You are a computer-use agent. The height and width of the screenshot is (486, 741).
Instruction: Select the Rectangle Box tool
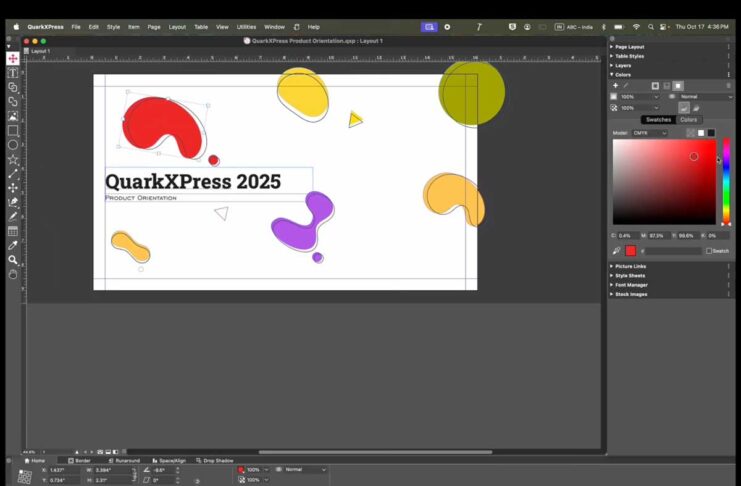[x=13, y=130]
